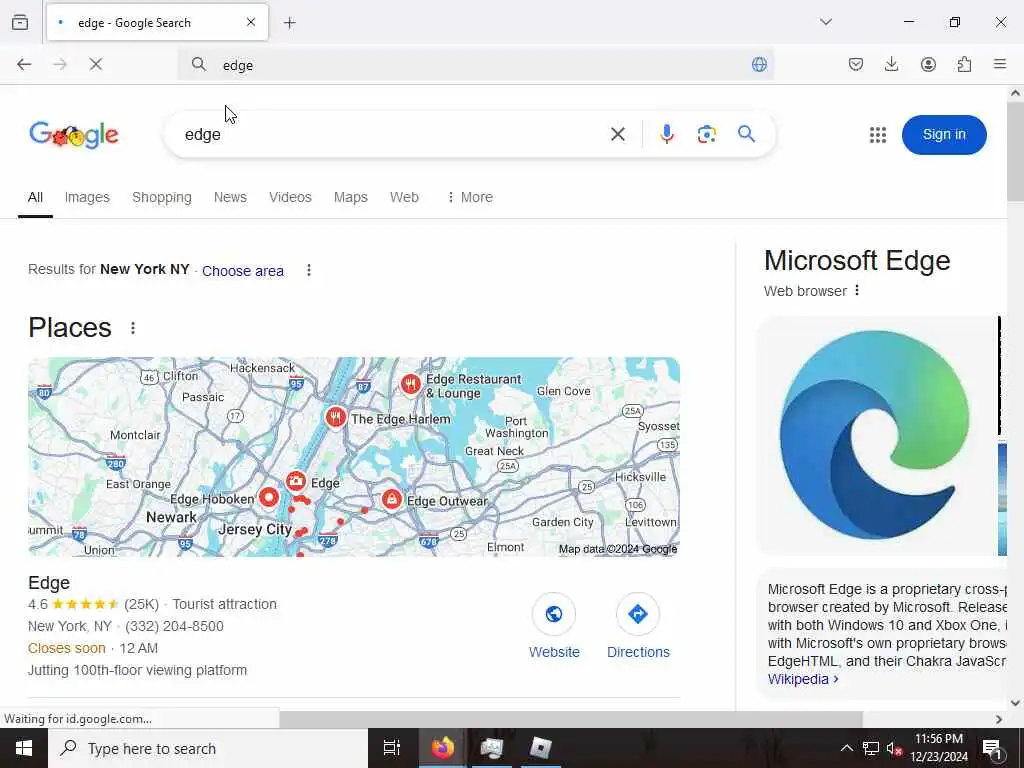Expand the list all tabs dropdown
Viewport: 1024px width, 768px height.
(826, 22)
